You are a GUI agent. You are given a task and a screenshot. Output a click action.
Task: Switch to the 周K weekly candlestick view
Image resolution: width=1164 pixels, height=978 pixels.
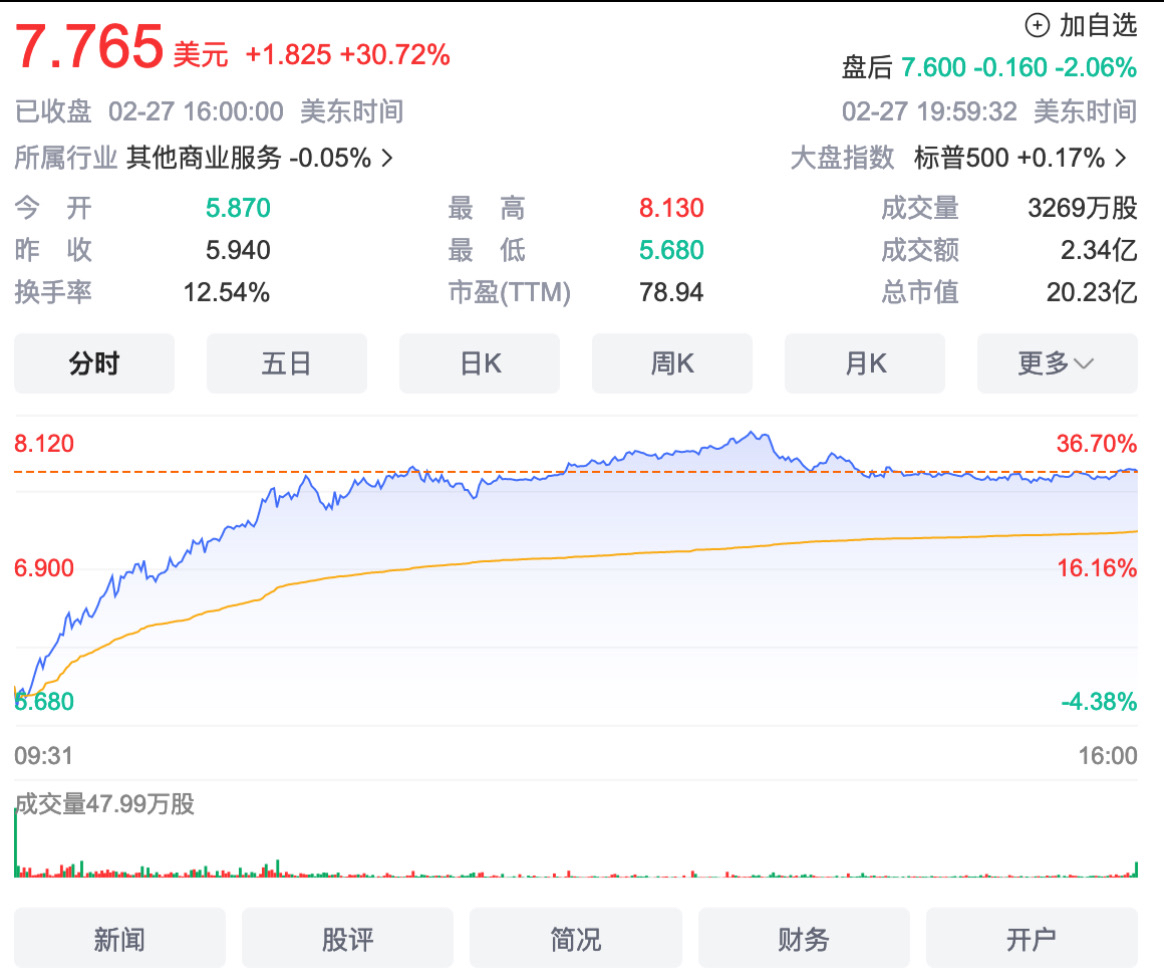point(672,363)
